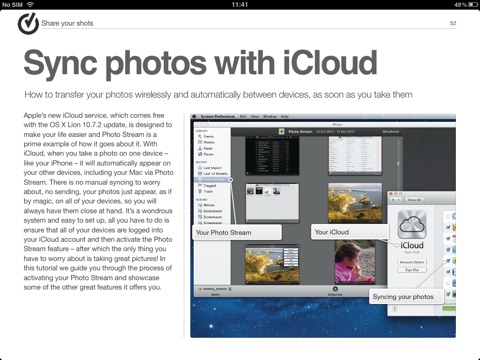
Task: Tap the Syncing your photos callout
Action: click(406, 297)
